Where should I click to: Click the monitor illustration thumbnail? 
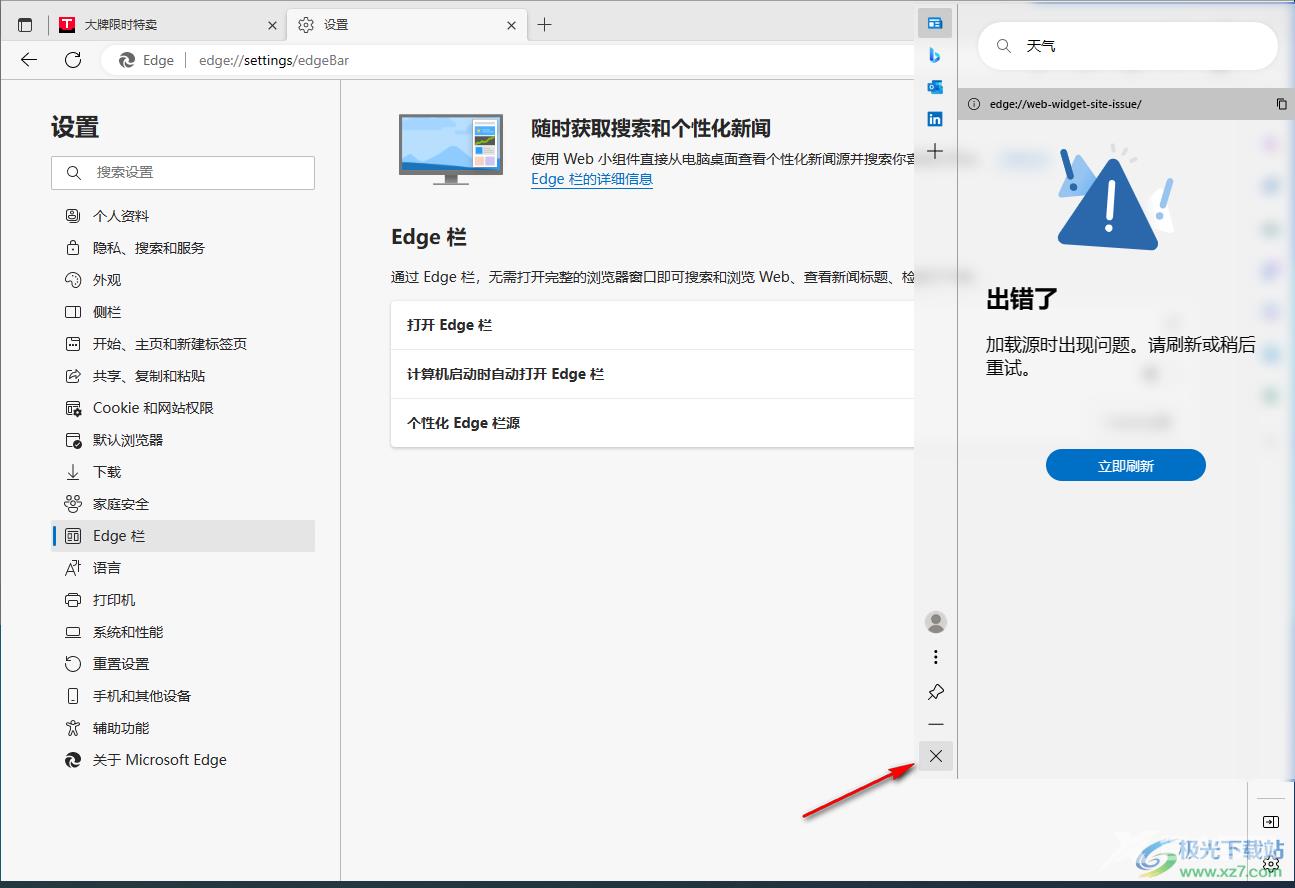coord(451,149)
